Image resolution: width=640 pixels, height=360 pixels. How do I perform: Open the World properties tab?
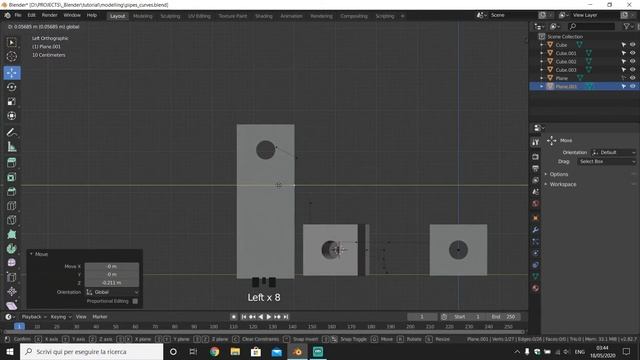[536, 204]
